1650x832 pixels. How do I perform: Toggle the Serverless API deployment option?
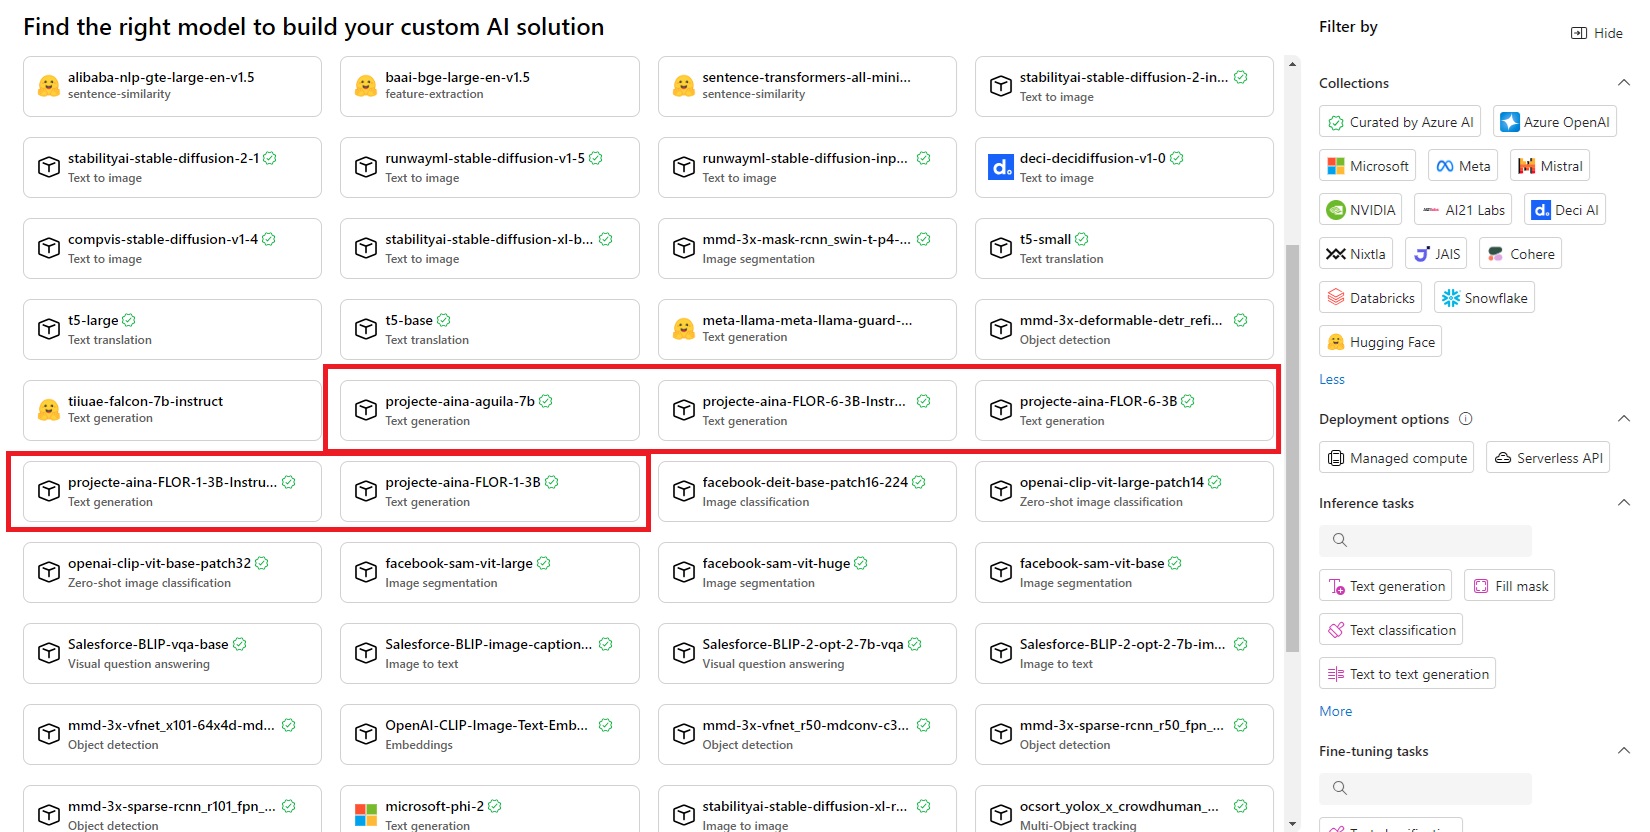click(x=1548, y=458)
